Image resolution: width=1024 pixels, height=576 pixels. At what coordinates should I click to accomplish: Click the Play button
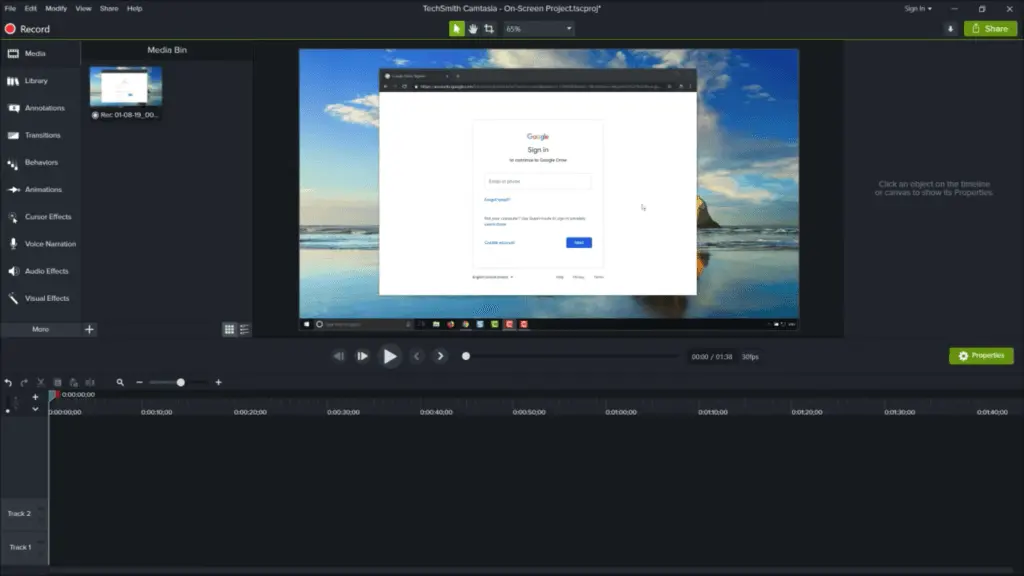point(390,357)
